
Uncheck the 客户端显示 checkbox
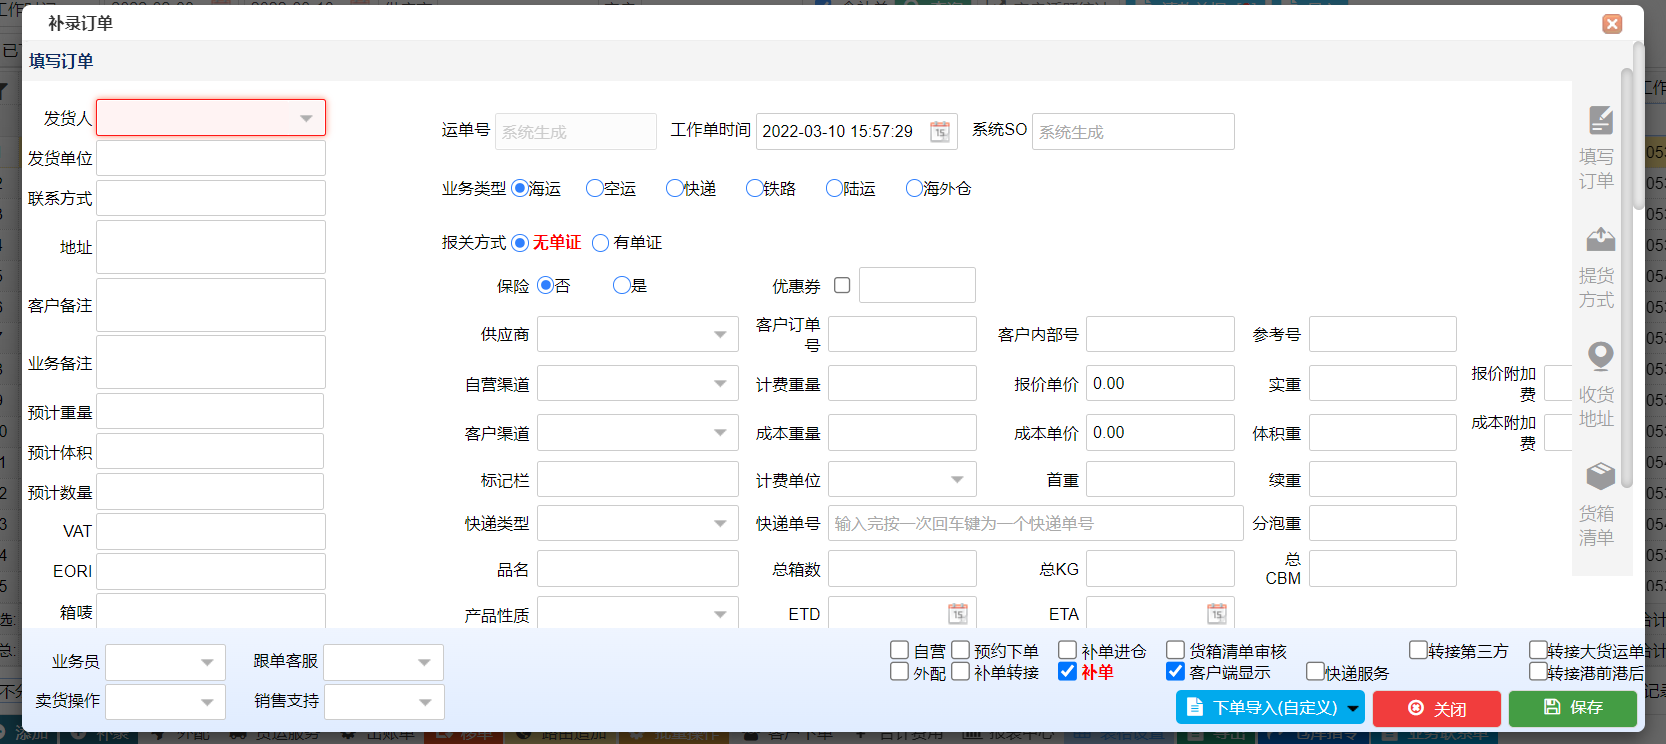click(1175, 671)
